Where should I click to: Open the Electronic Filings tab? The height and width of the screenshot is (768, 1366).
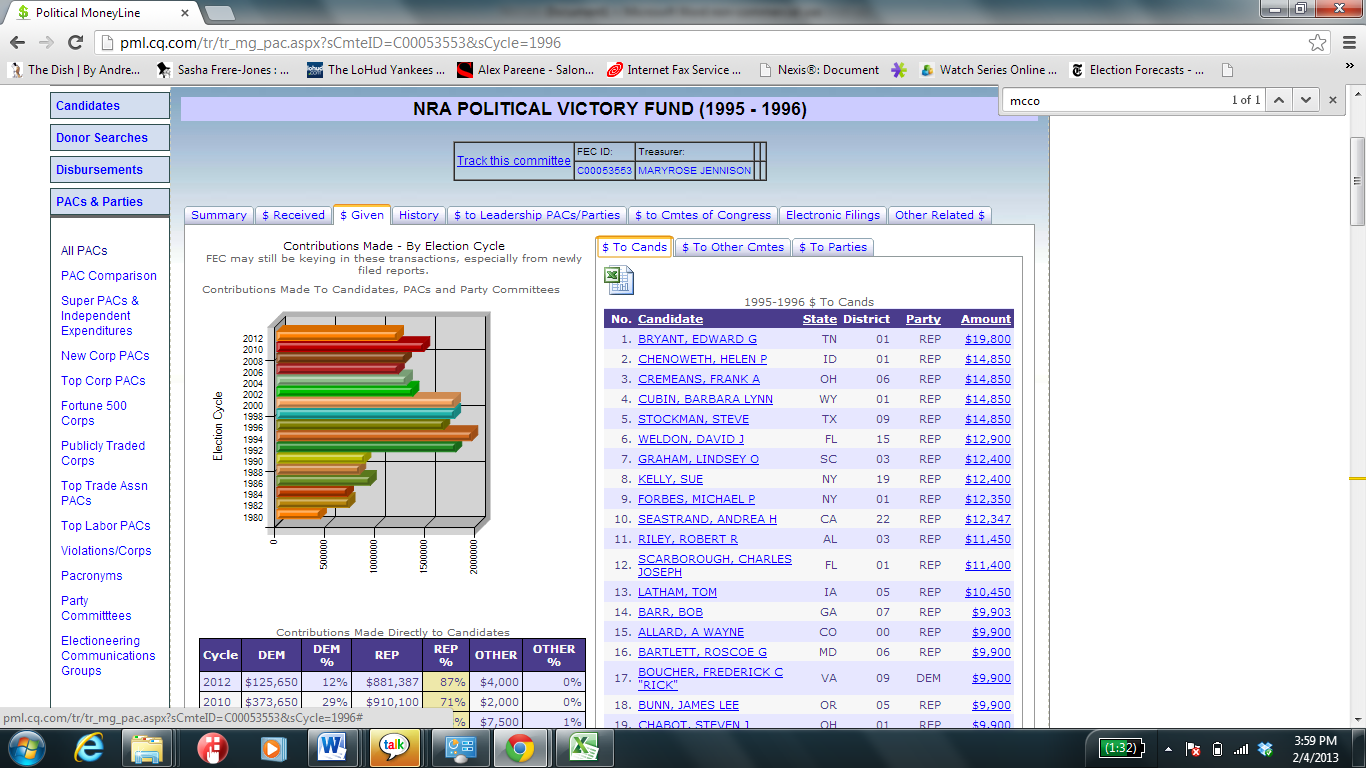point(833,215)
